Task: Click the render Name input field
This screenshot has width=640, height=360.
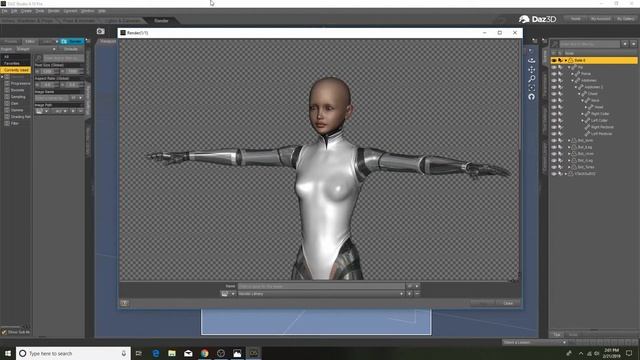Action: [321, 286]
